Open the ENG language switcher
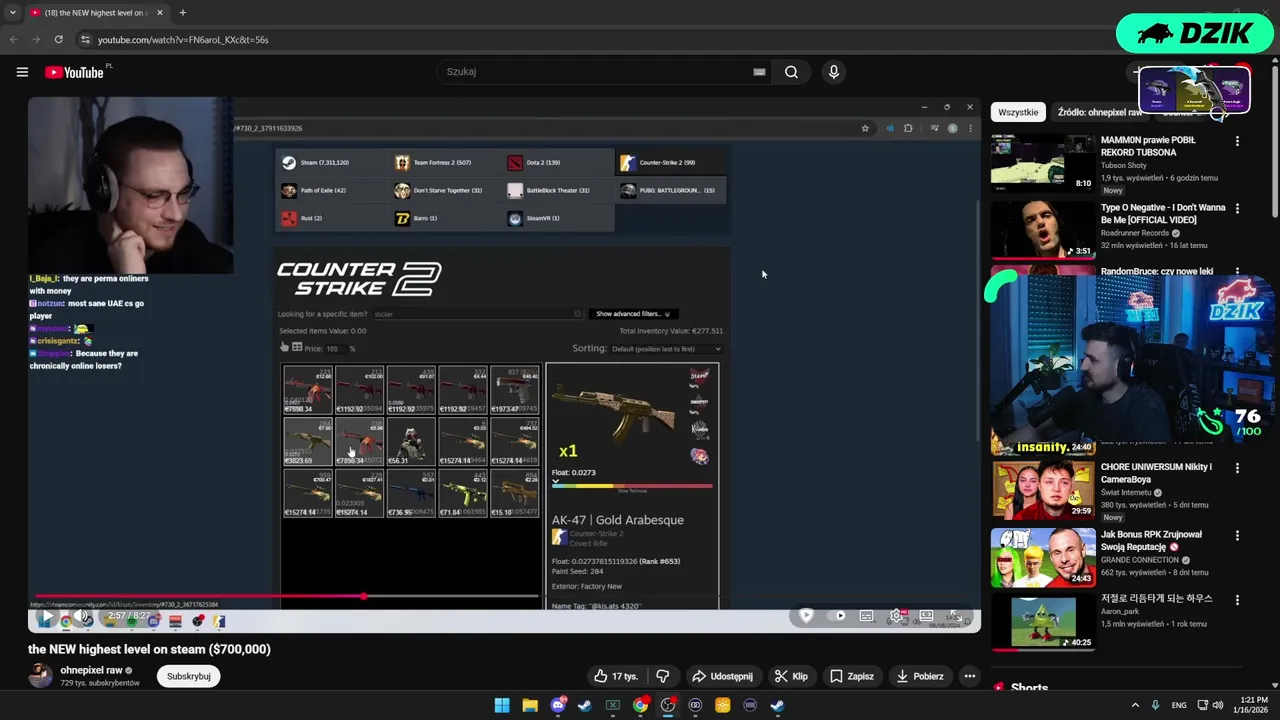 tap(1179, 705)
